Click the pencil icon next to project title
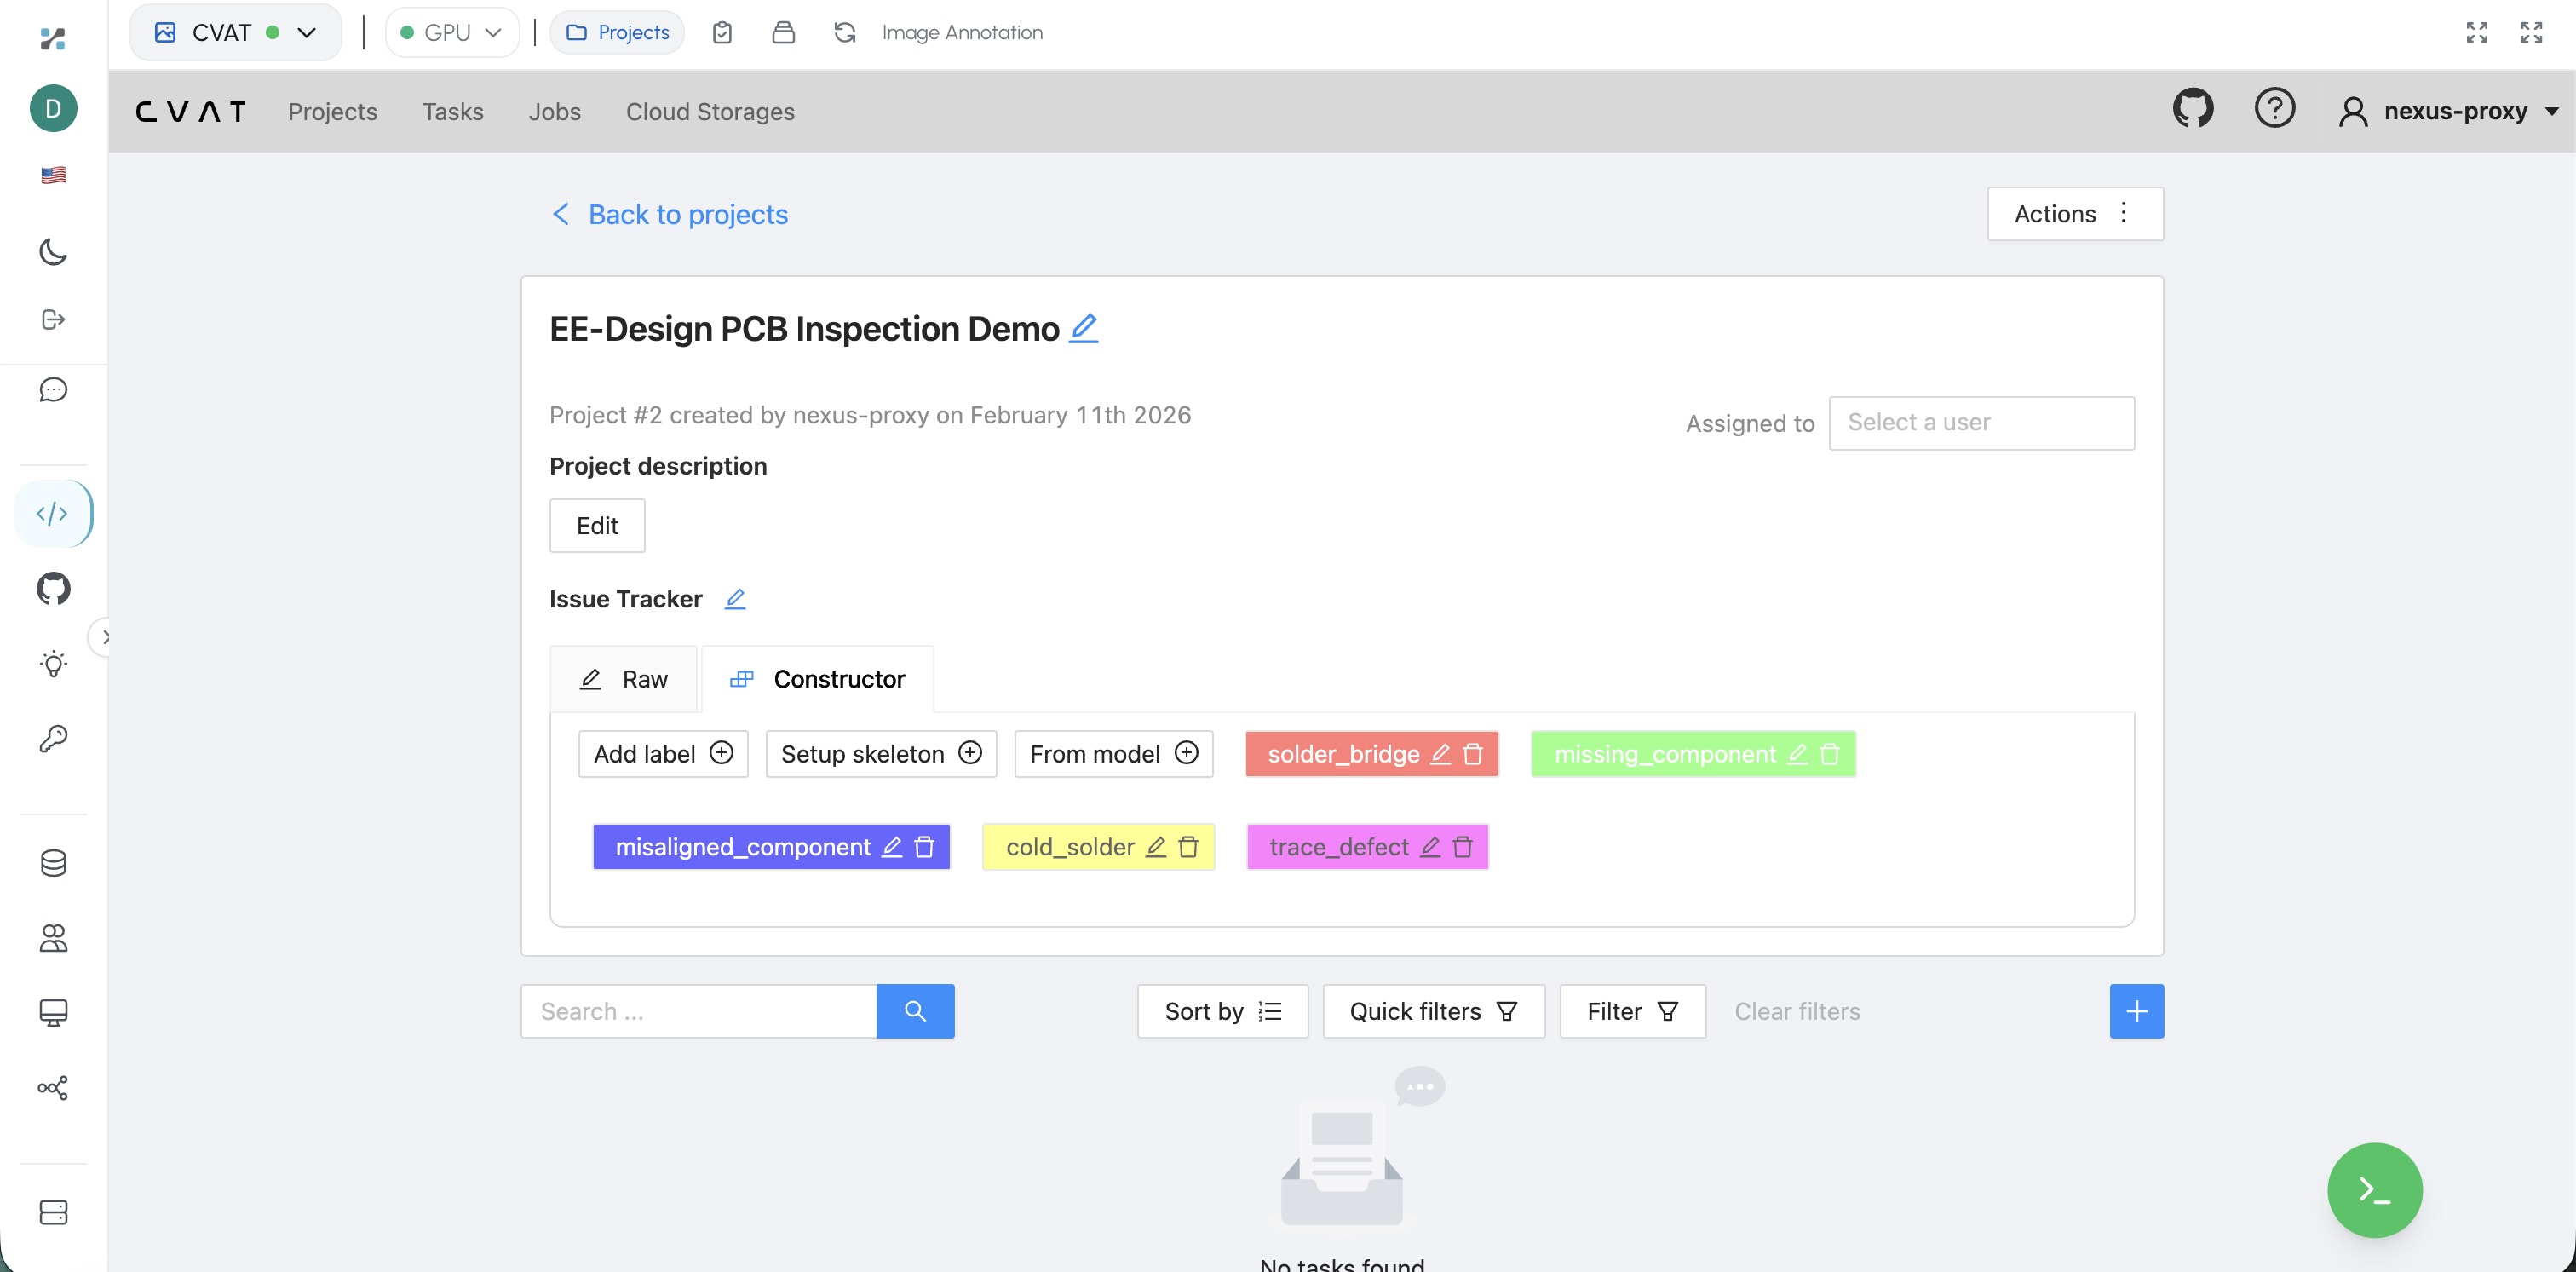The height and width of the screenshot is (1272, 2576). pos(1083,328)
